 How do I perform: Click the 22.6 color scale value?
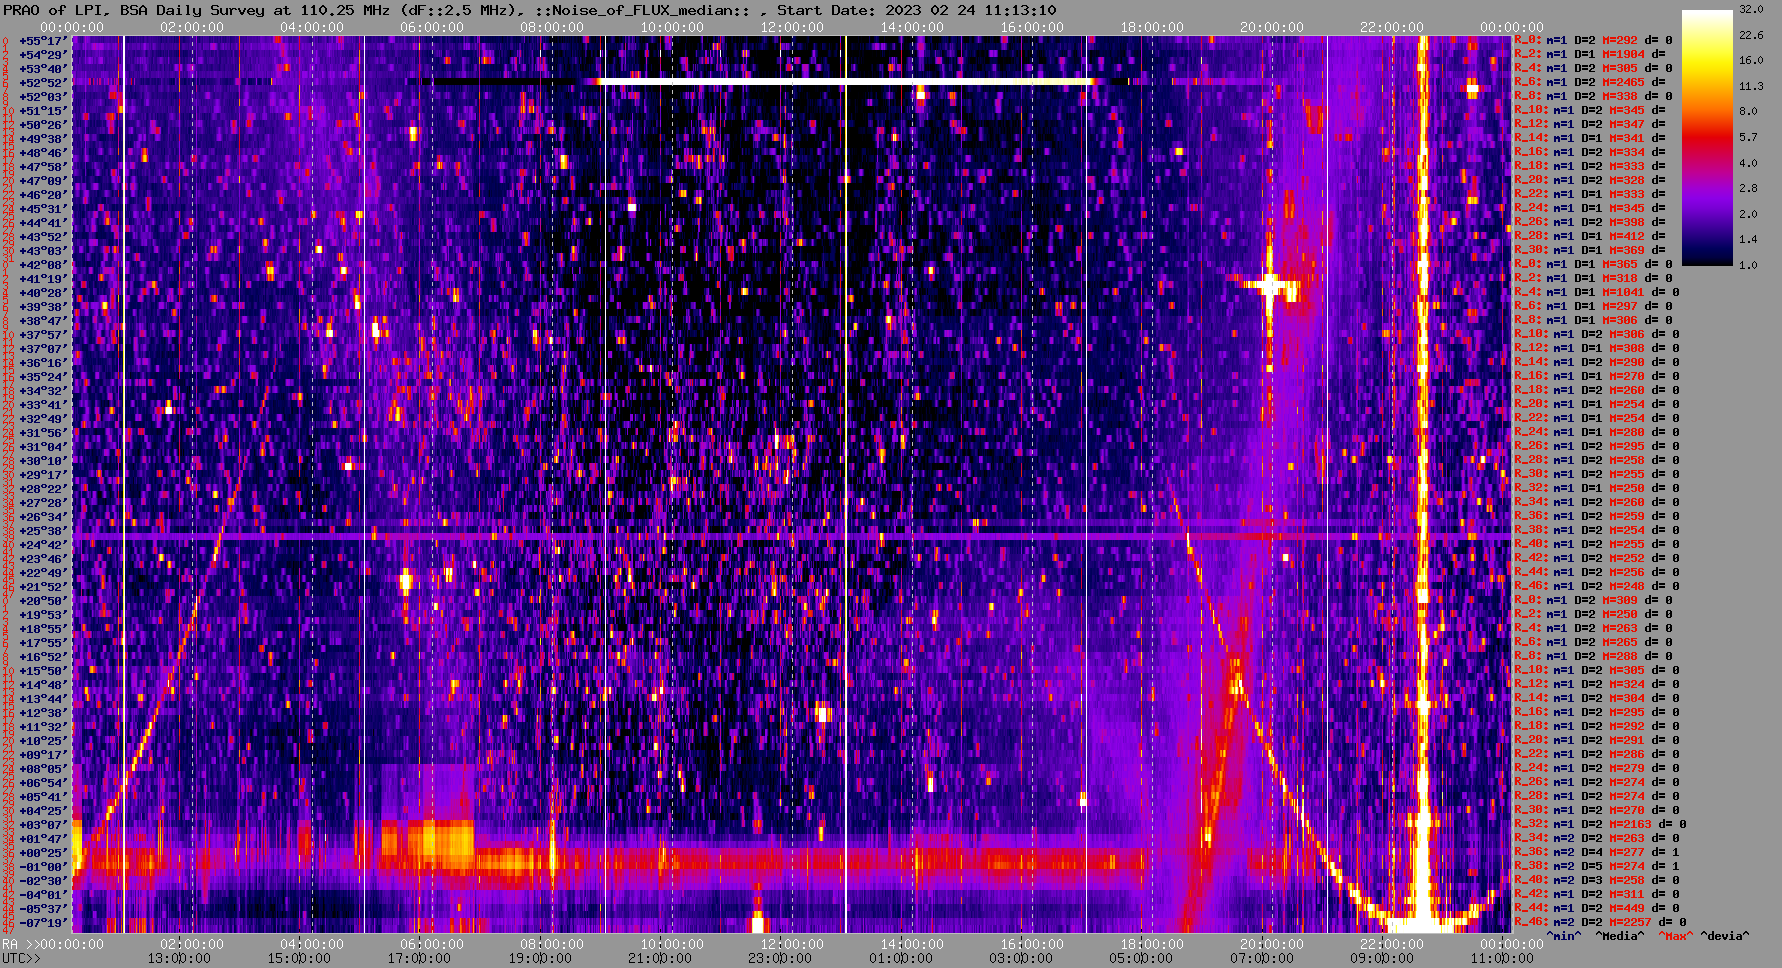tap(1751, 35)
